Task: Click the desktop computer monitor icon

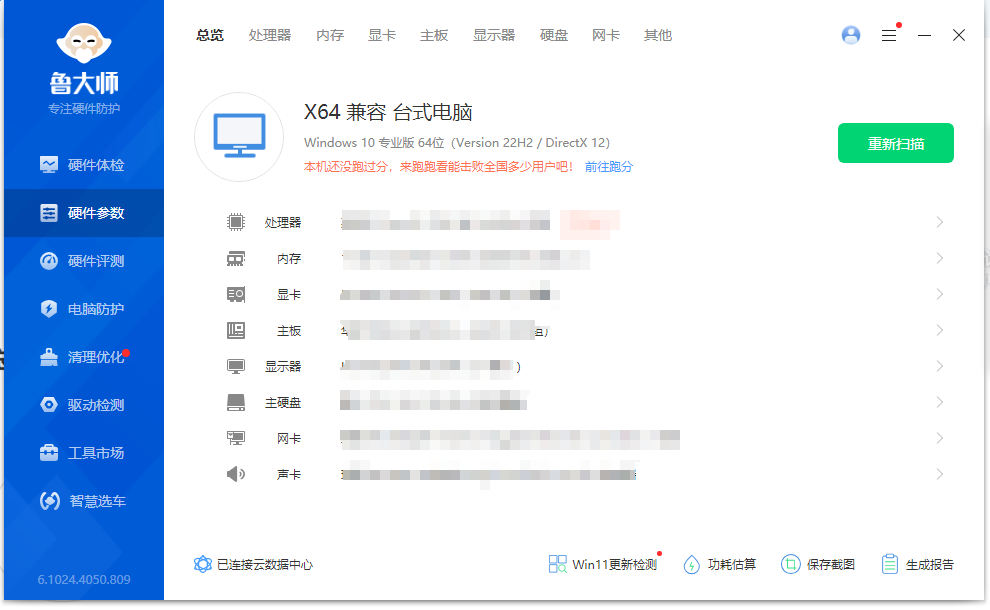Action: click(239, 136)
